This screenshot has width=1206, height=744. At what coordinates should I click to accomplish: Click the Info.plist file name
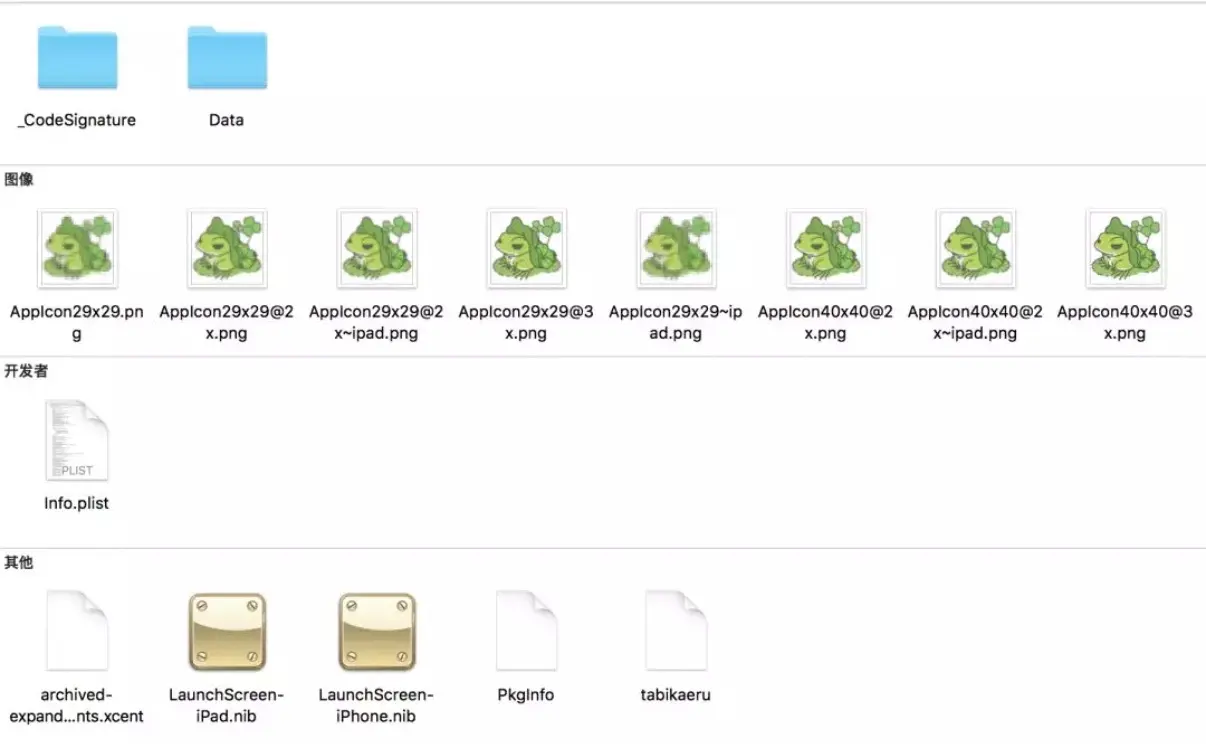click(77, 503)
